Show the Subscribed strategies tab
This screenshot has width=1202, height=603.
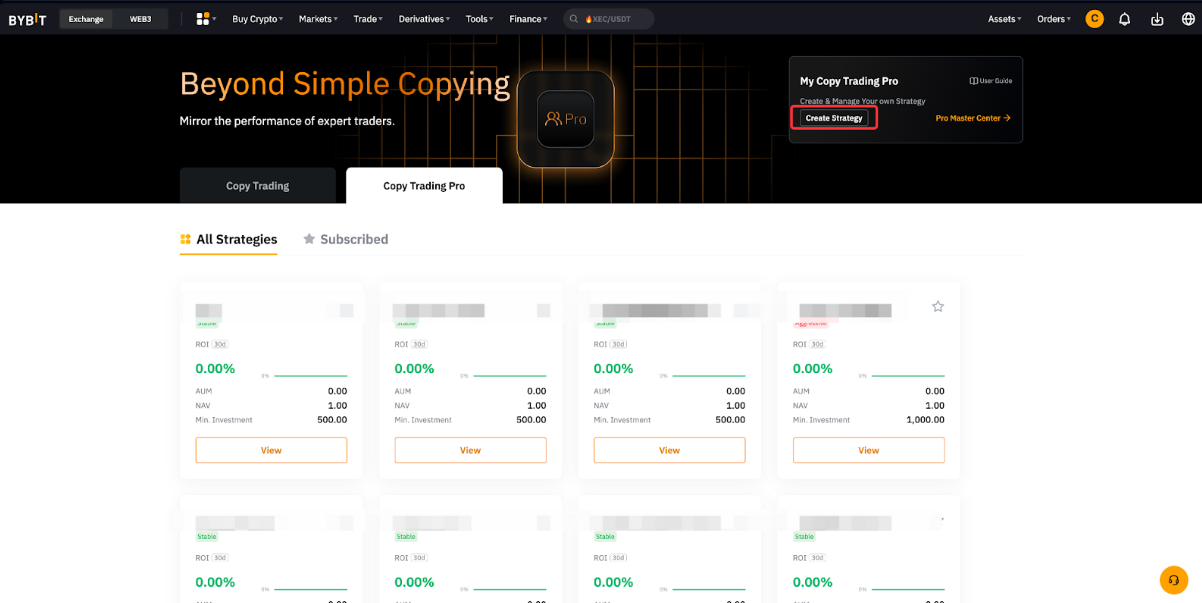point(346,239)
